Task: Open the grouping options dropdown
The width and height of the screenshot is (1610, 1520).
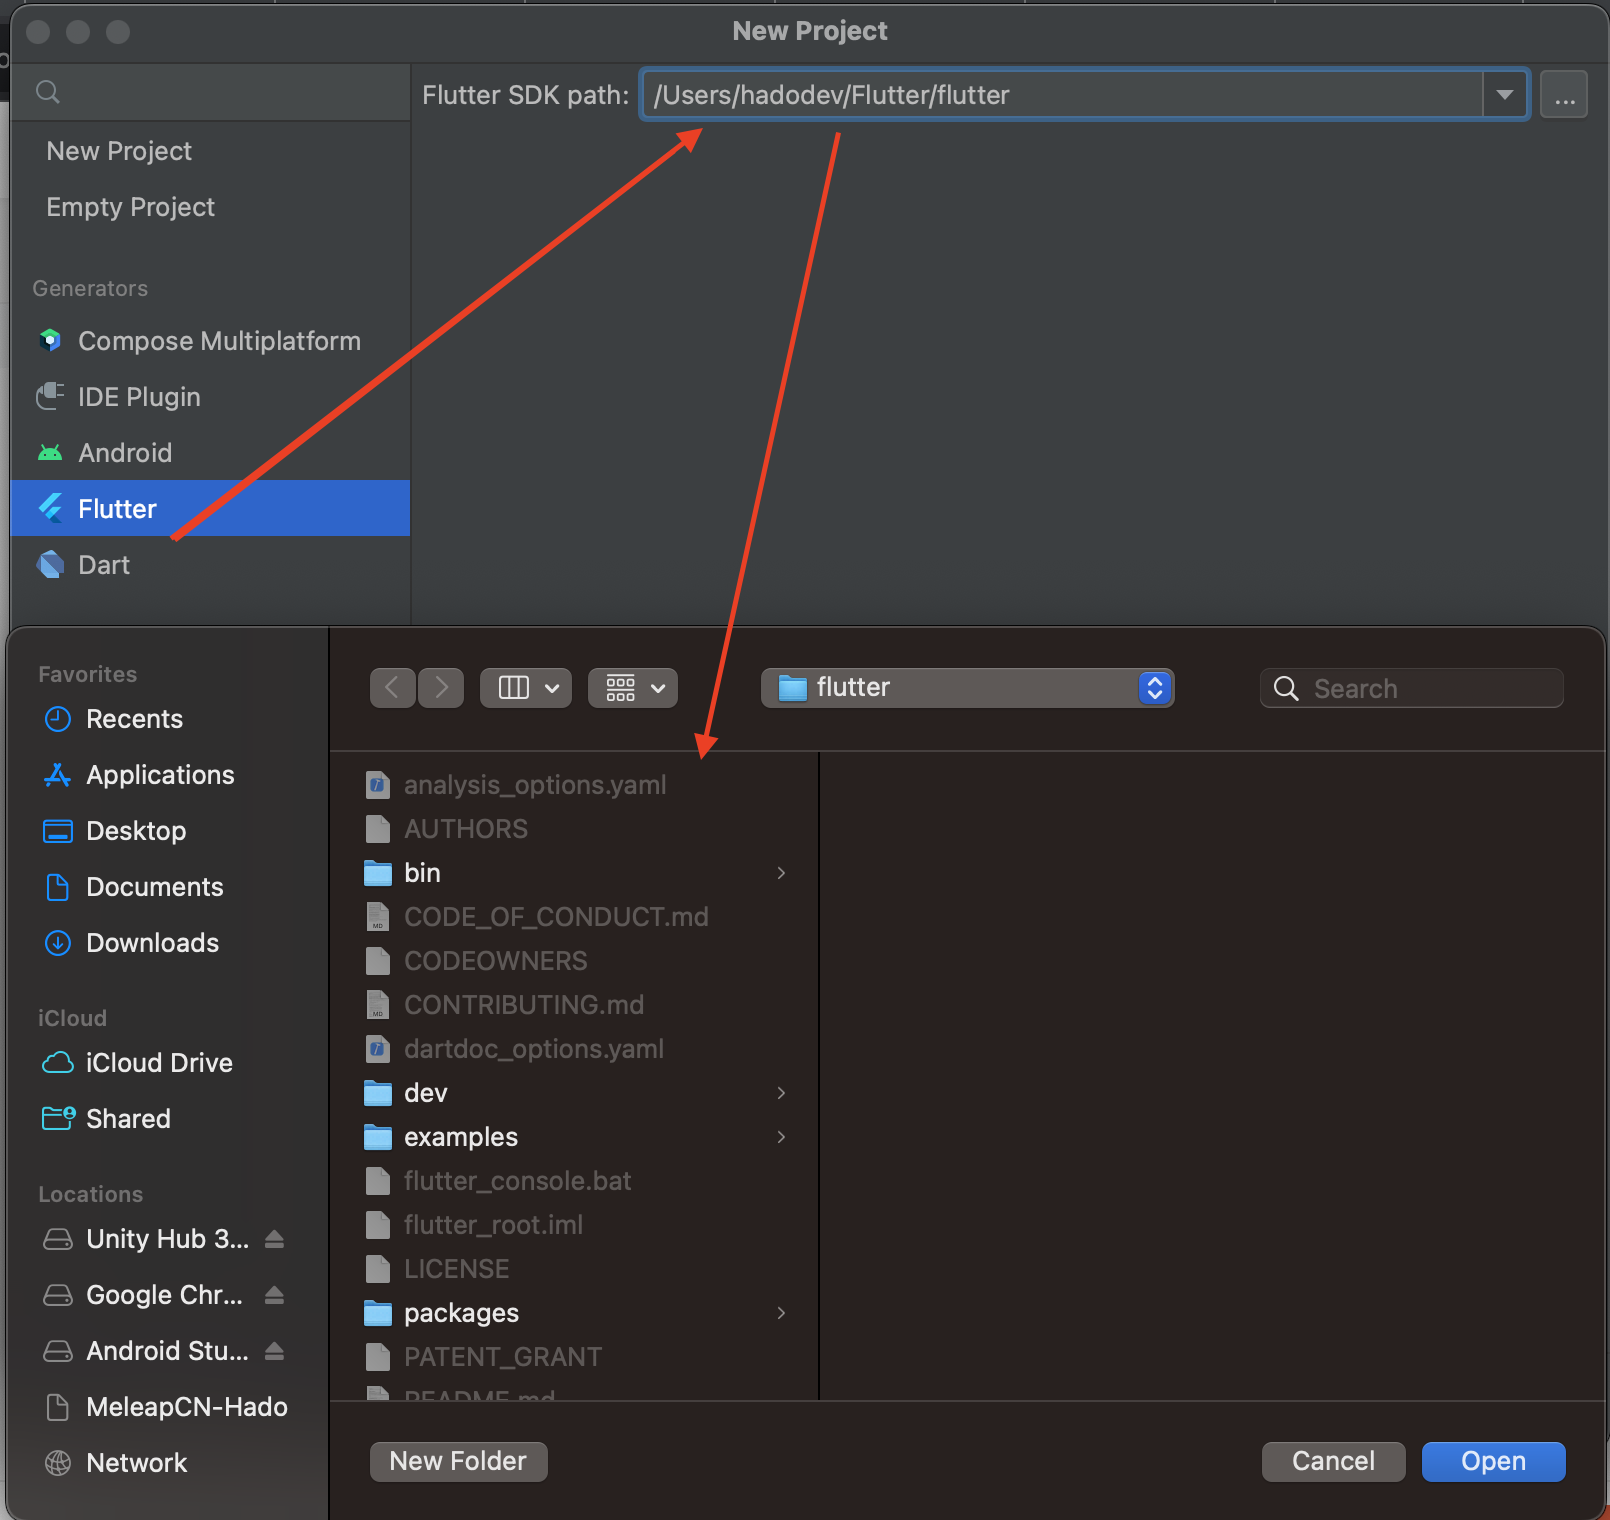Action: 633,688
